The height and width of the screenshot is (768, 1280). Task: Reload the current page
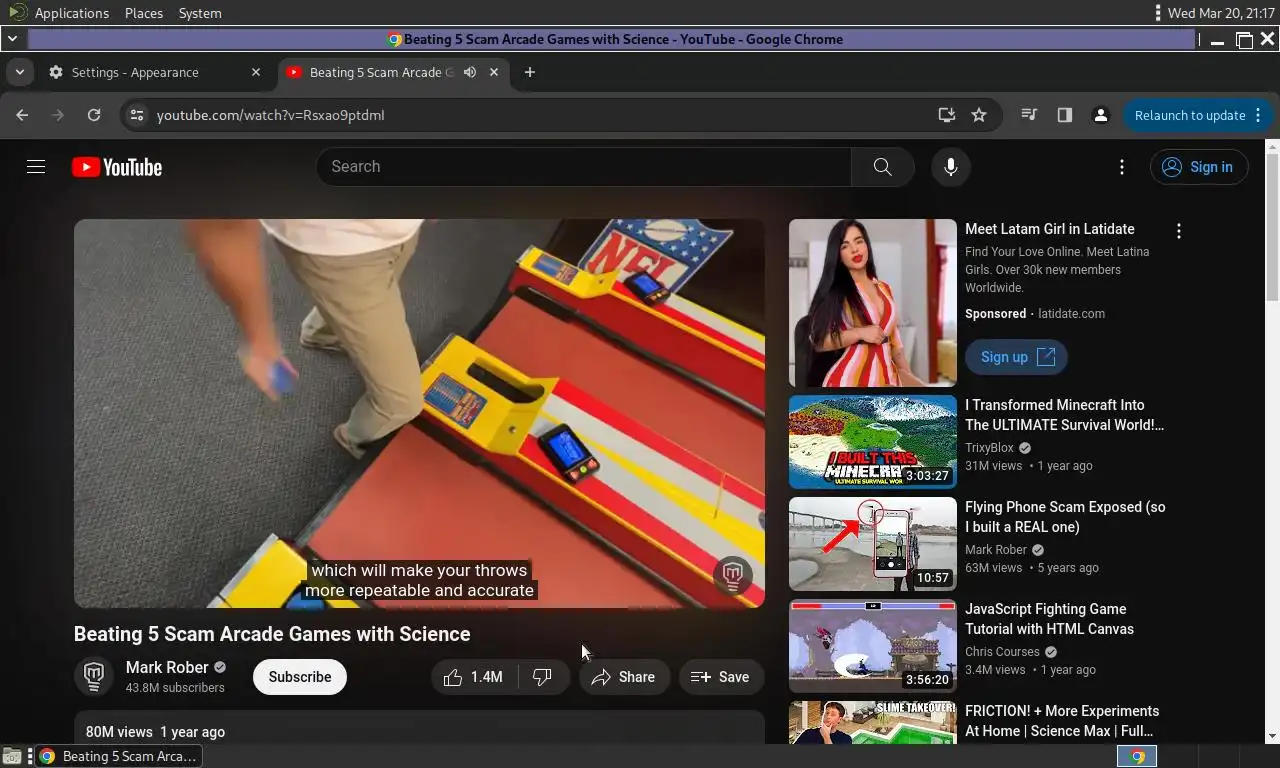[x=94, y=115]
